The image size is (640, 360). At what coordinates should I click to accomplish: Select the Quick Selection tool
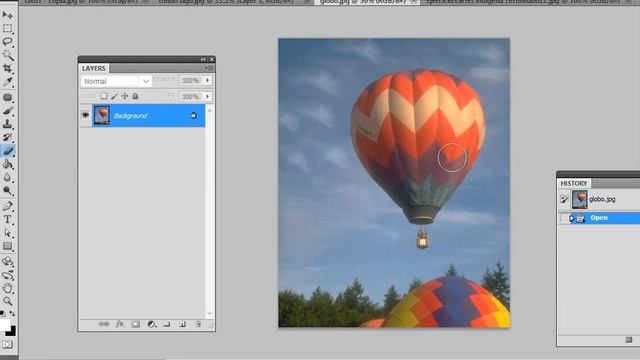pyautogui.click(x=7, y=55)
